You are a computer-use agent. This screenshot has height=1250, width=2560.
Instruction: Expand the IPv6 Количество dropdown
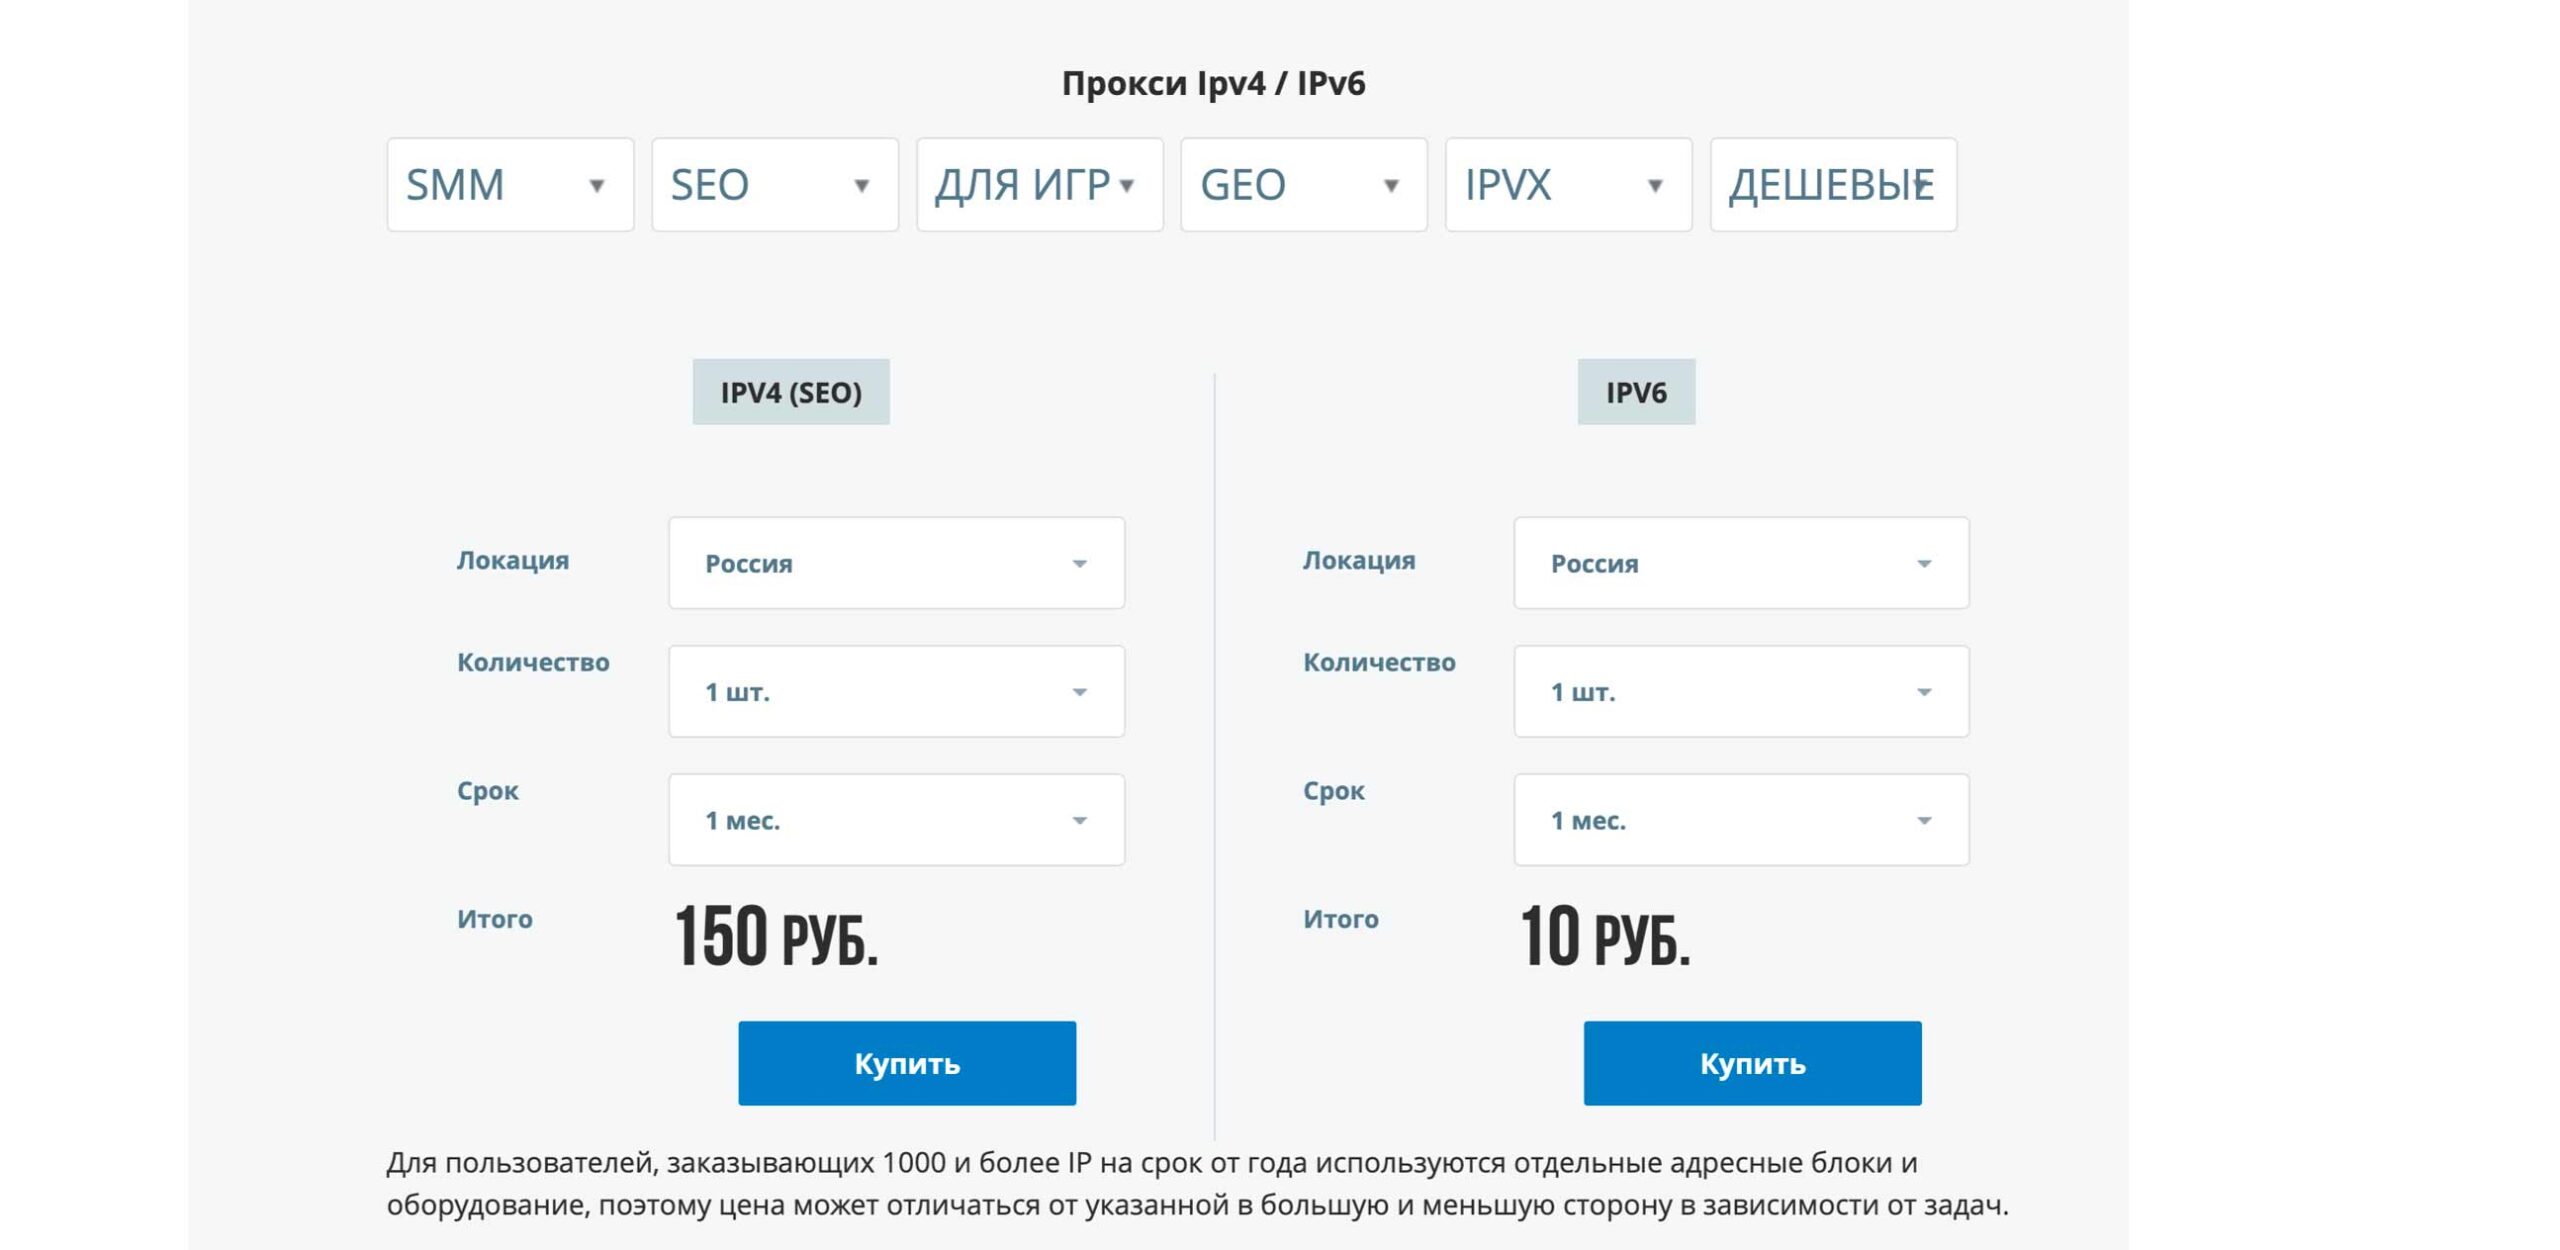[x=1741, y=691]
